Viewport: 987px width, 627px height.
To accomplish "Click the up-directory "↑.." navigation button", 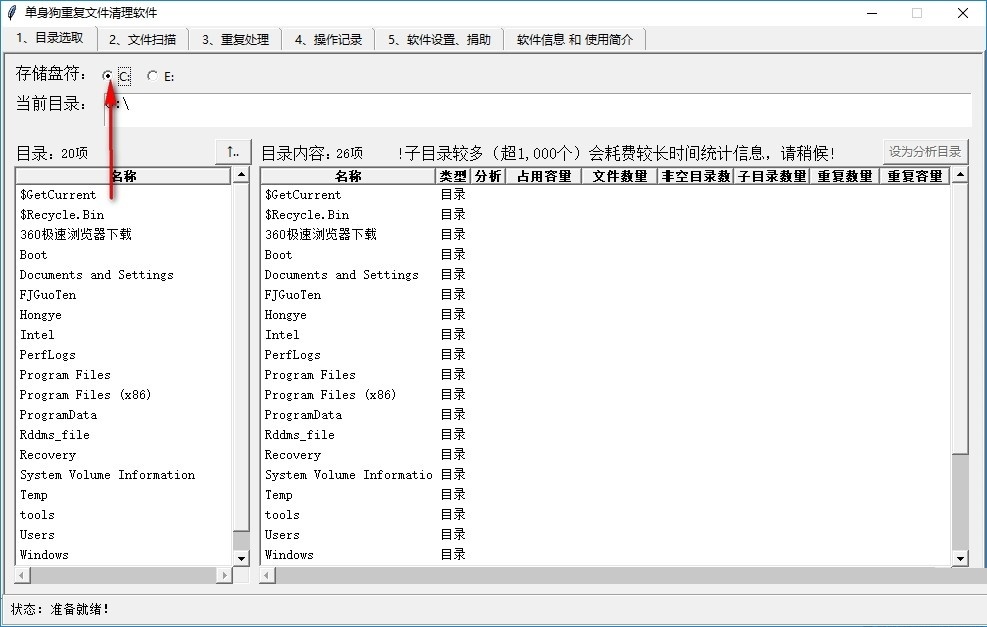I will point(230,151).
